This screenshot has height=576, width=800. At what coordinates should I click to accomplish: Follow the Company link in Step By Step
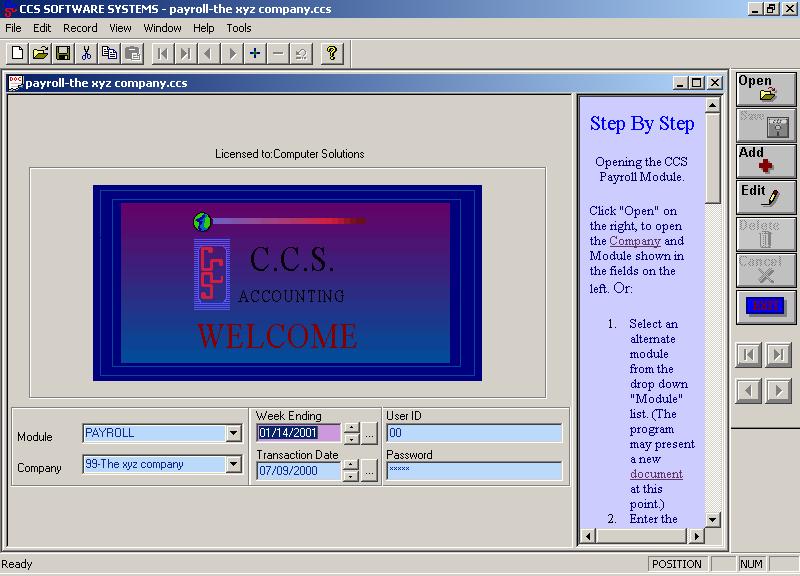(635, 241)
